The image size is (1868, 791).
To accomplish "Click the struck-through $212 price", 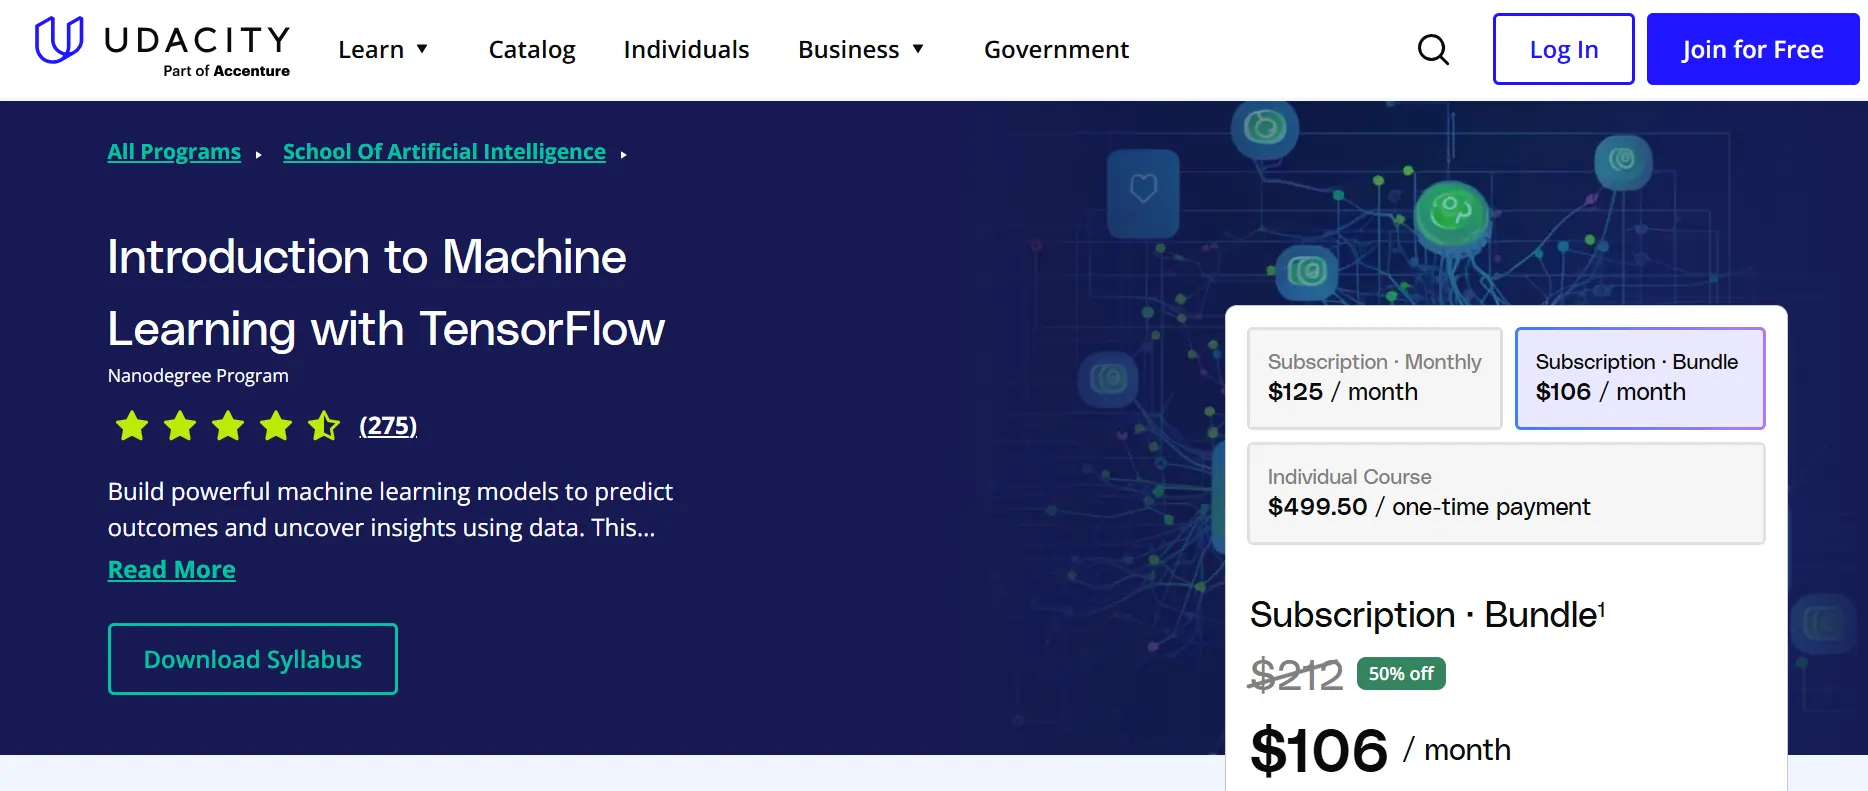I will pos(1296,675).
